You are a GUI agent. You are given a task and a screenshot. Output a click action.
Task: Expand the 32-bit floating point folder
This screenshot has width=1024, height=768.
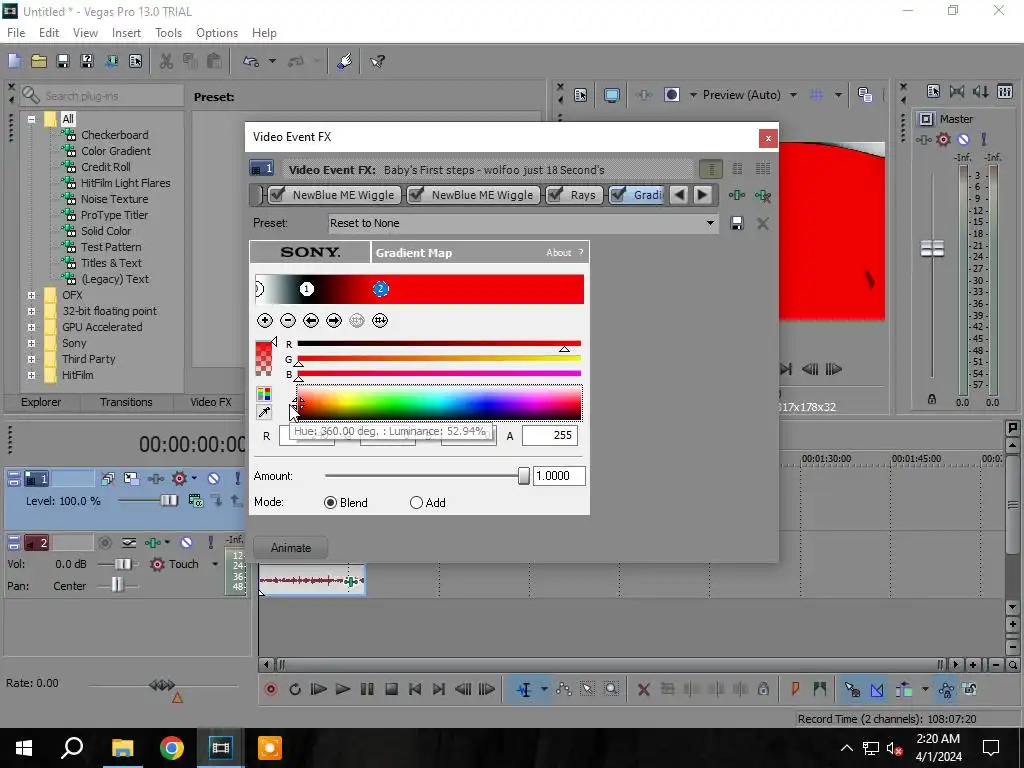click(x=31, y=312)
